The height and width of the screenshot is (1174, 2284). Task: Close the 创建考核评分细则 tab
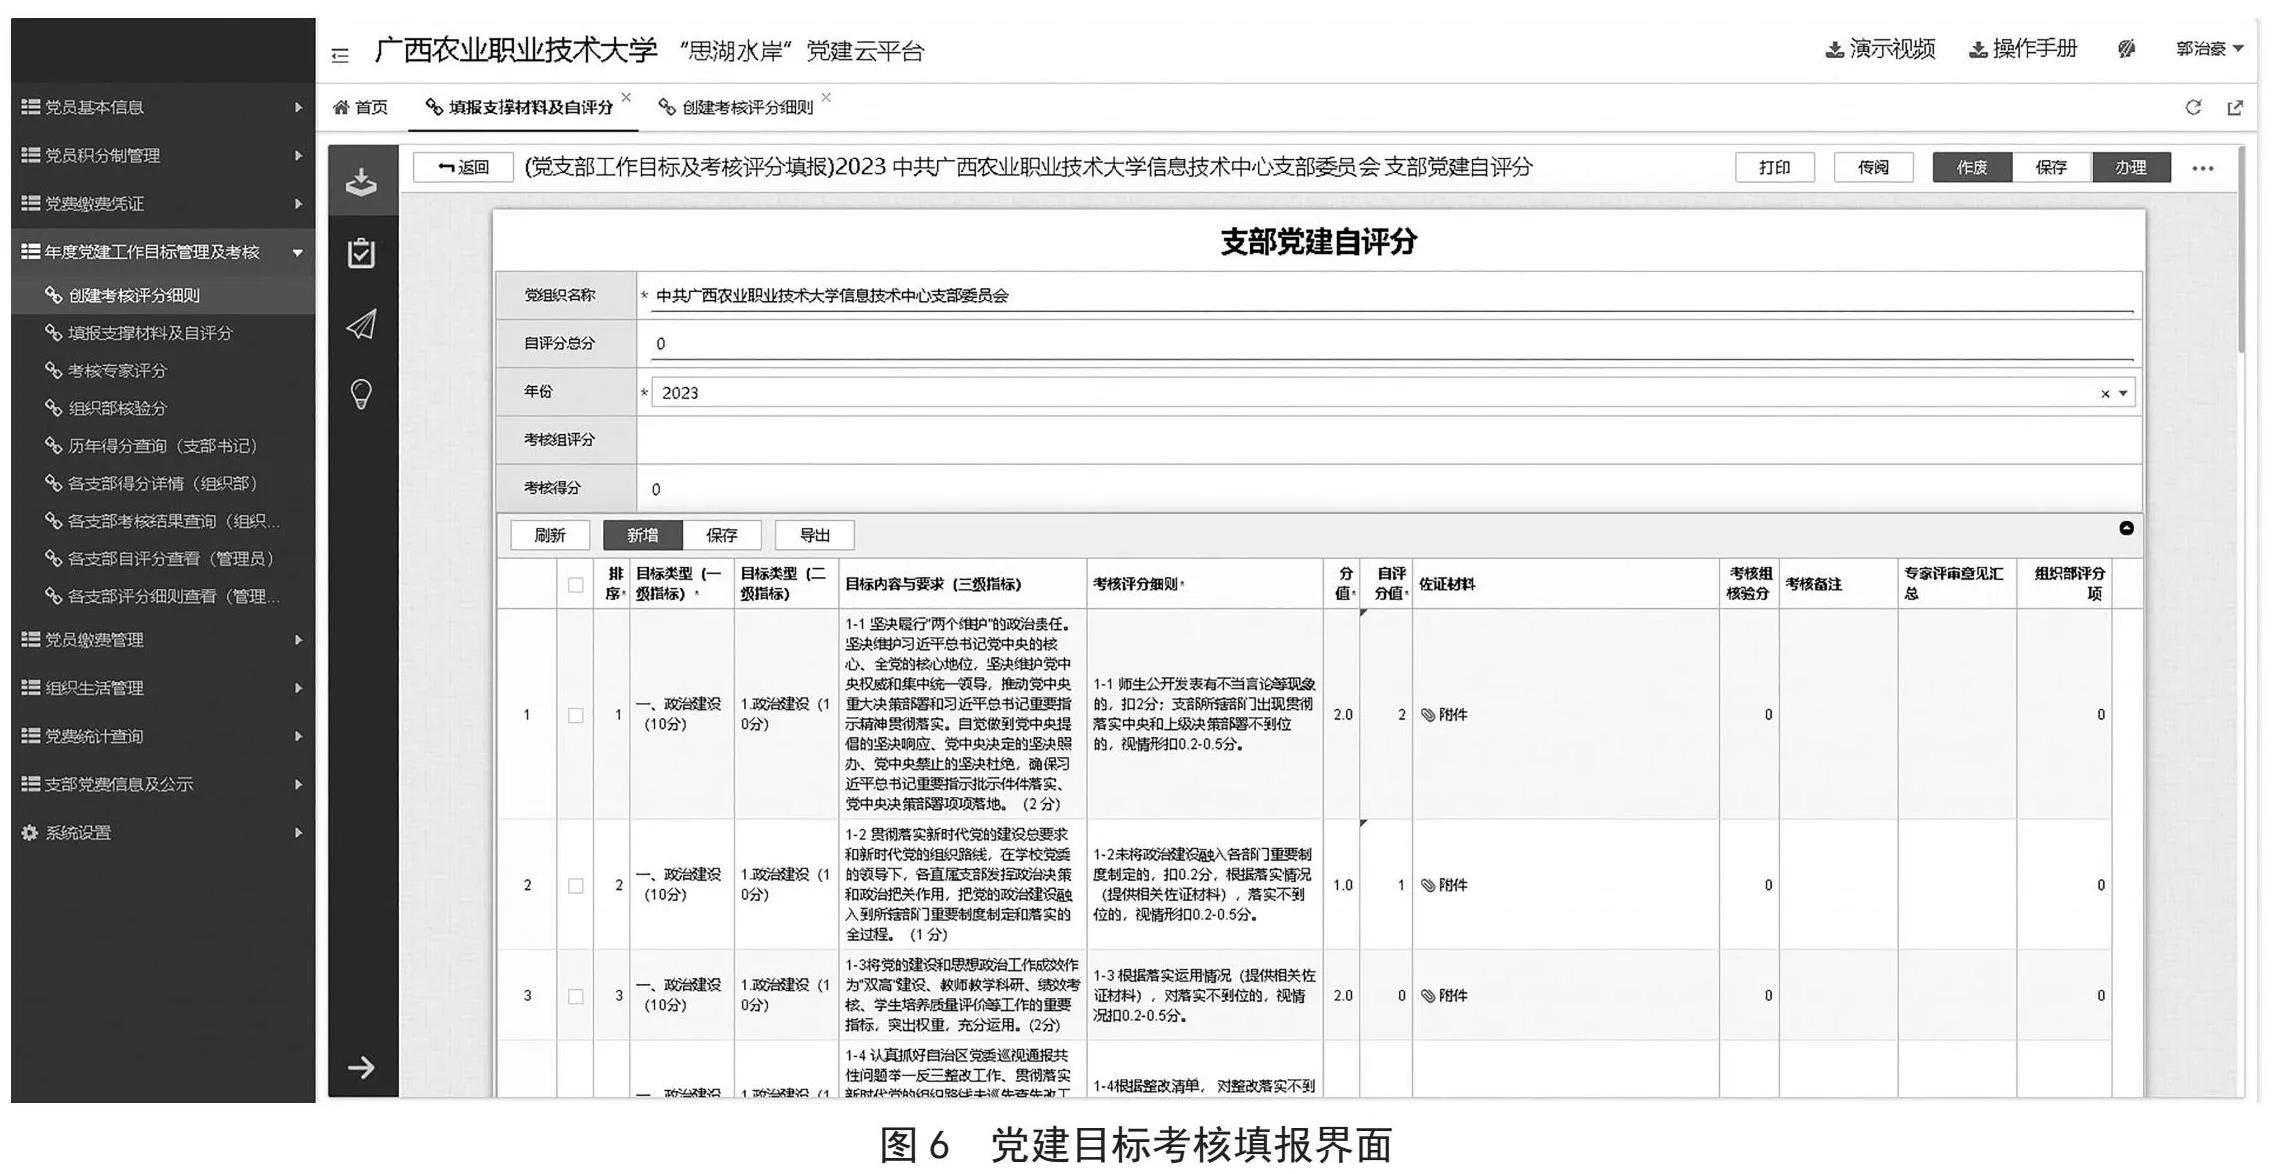coord(826,97)
